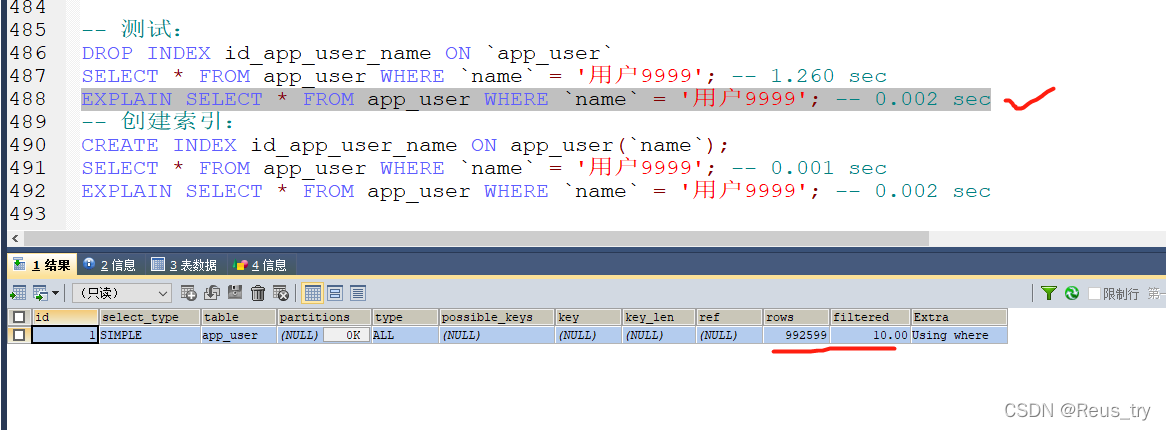The width and height of the screenshot is (1166, 430).
Task: Click line number 493 in the gutter
Action: (x=27, y=214)
